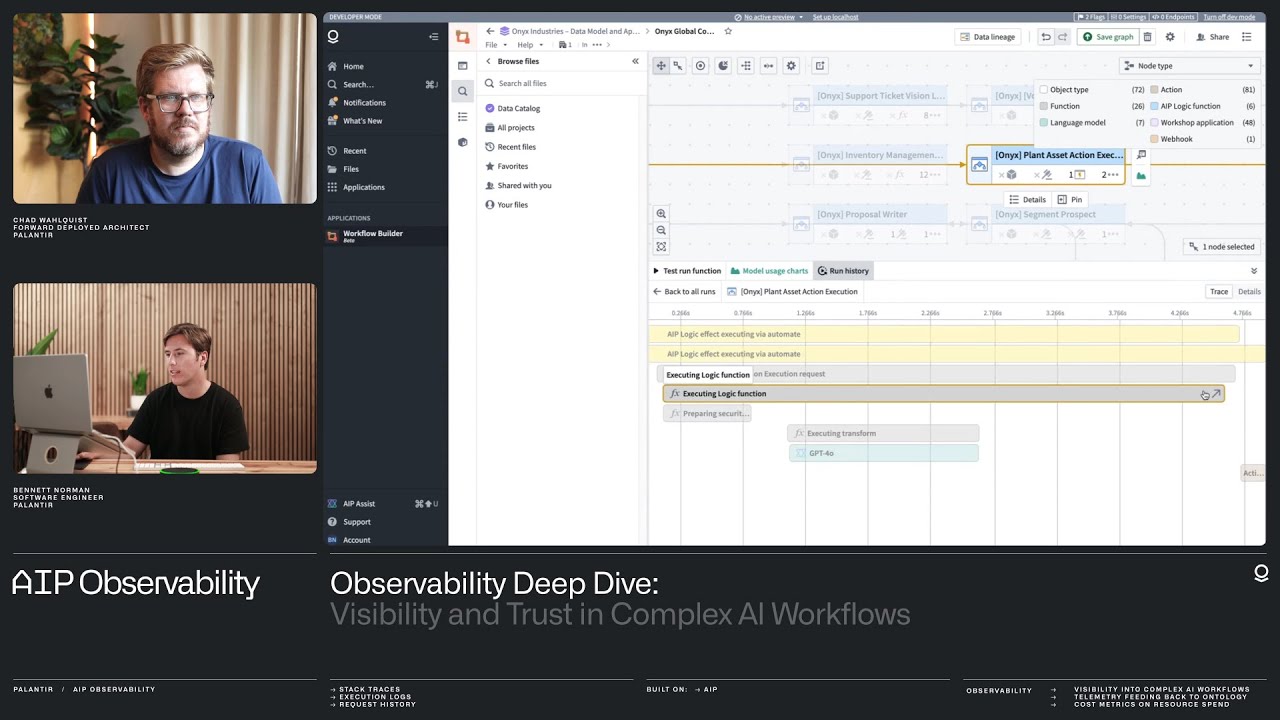Click the export graph toolbar icon
Viewport: 1280px width, 720px height.
[x=820, y=66]
